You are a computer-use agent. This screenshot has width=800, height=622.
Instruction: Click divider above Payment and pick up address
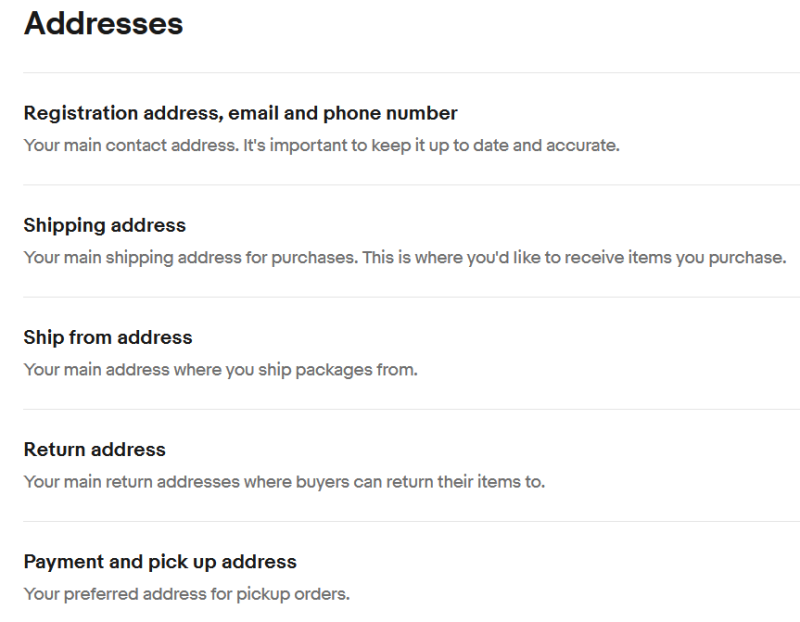[400, 521]
